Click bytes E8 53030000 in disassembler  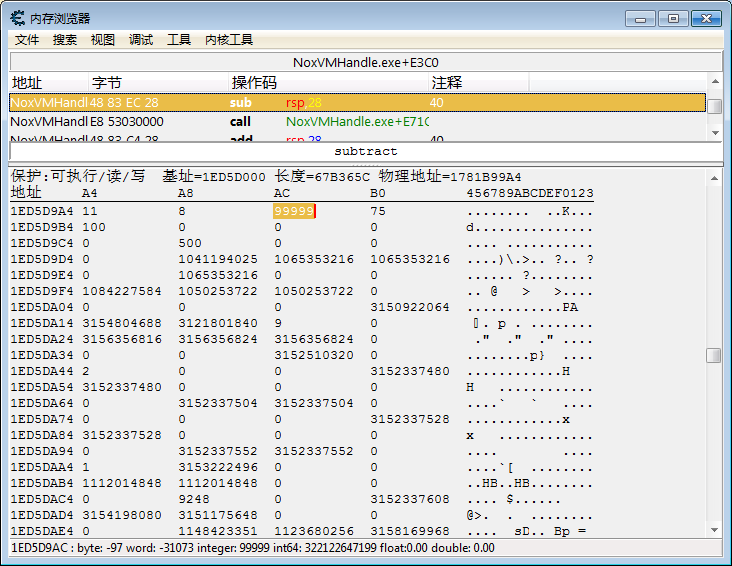pyautogui.click(x=127, y=121)
